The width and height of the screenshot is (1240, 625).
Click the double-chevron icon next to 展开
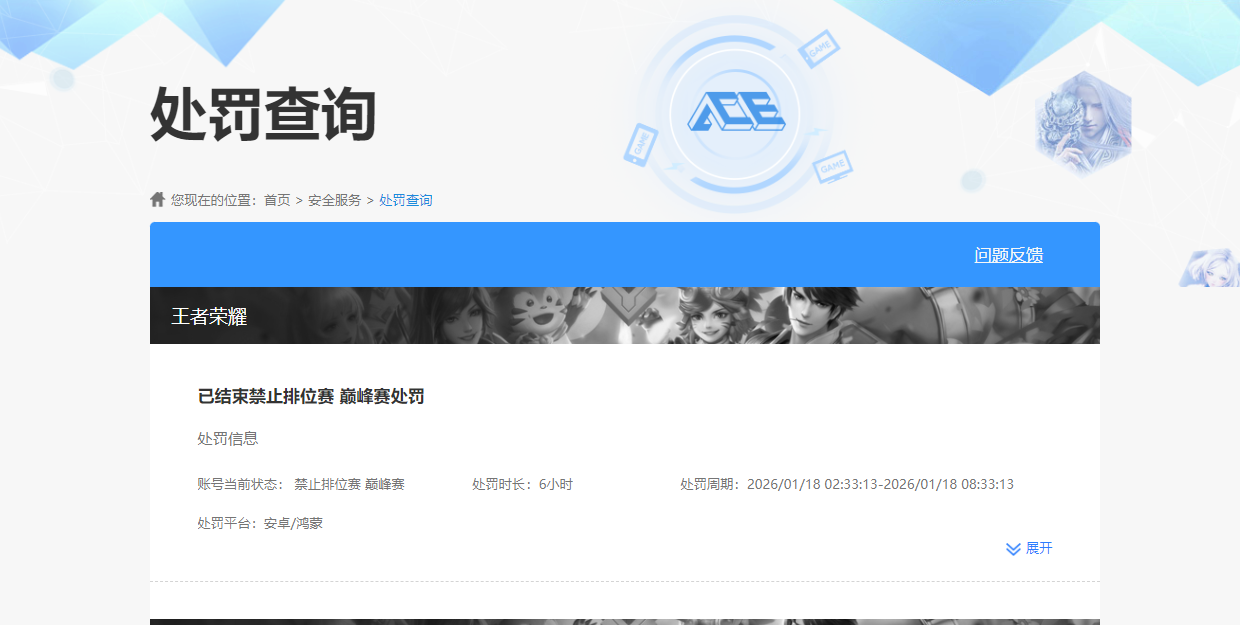1013,547
